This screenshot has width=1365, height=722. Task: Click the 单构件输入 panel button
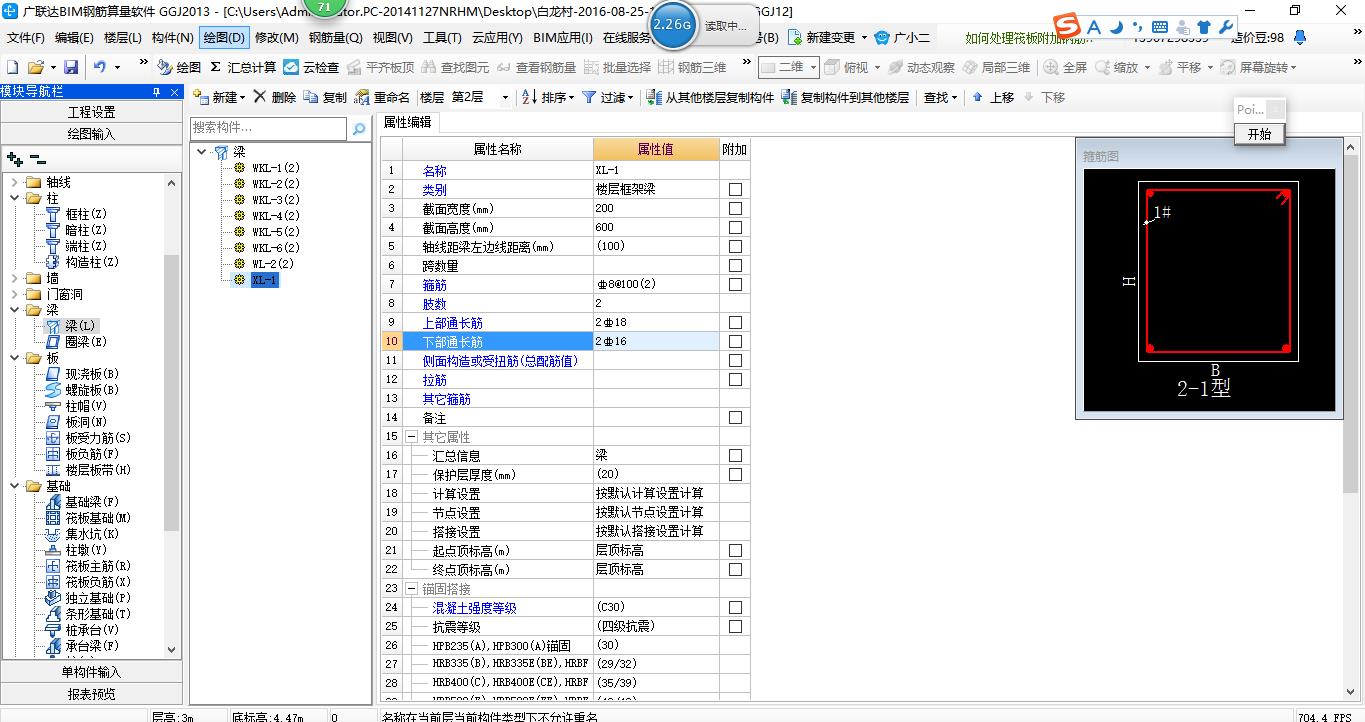[x=91, y=672]
